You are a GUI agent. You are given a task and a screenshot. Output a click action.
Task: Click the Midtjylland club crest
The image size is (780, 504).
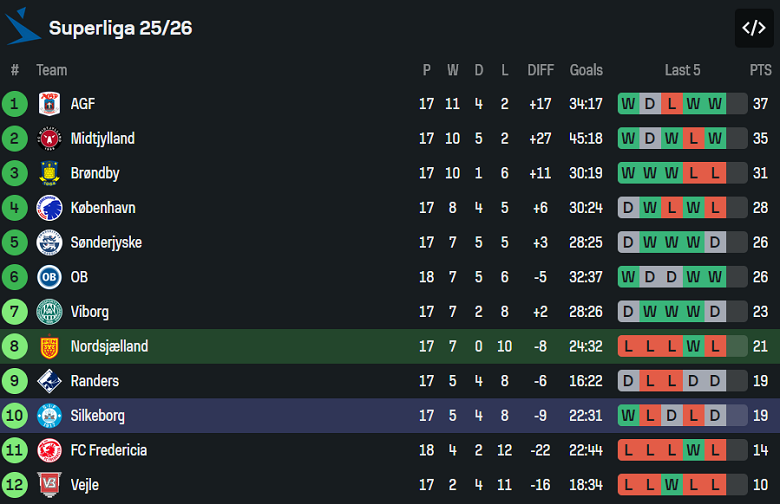click(49, 139)
